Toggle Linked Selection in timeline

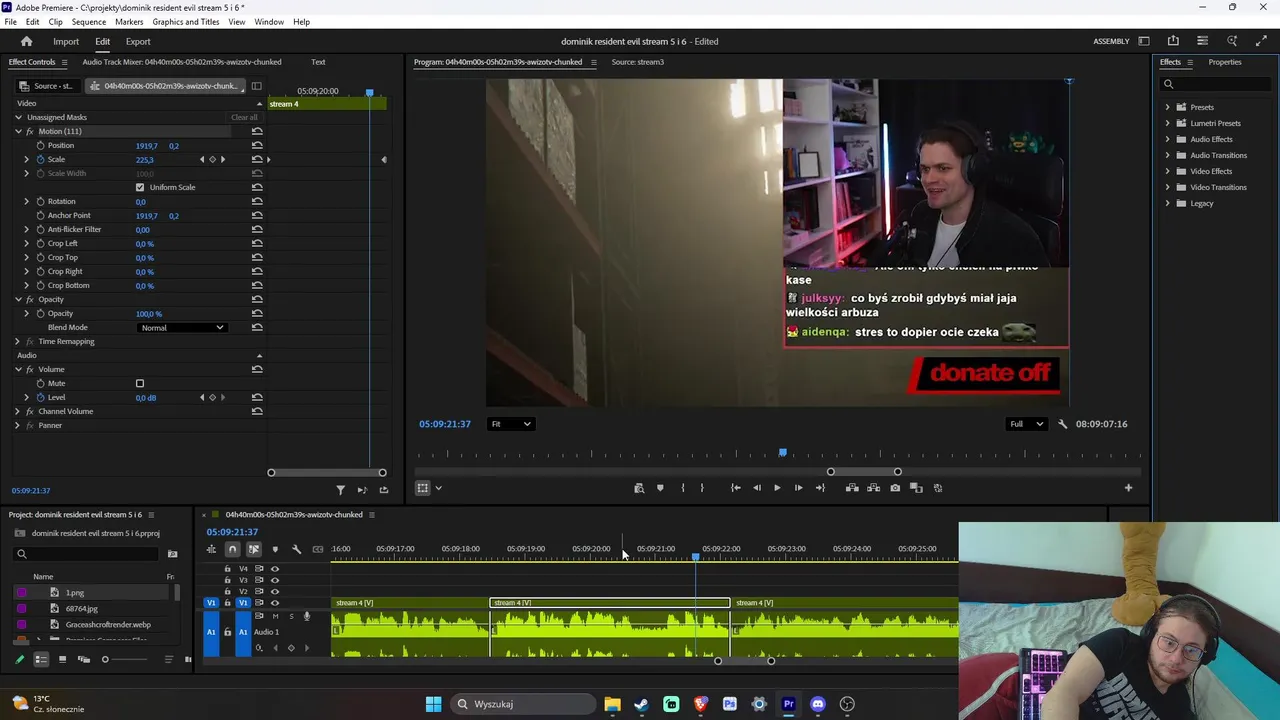coord(254,549)
